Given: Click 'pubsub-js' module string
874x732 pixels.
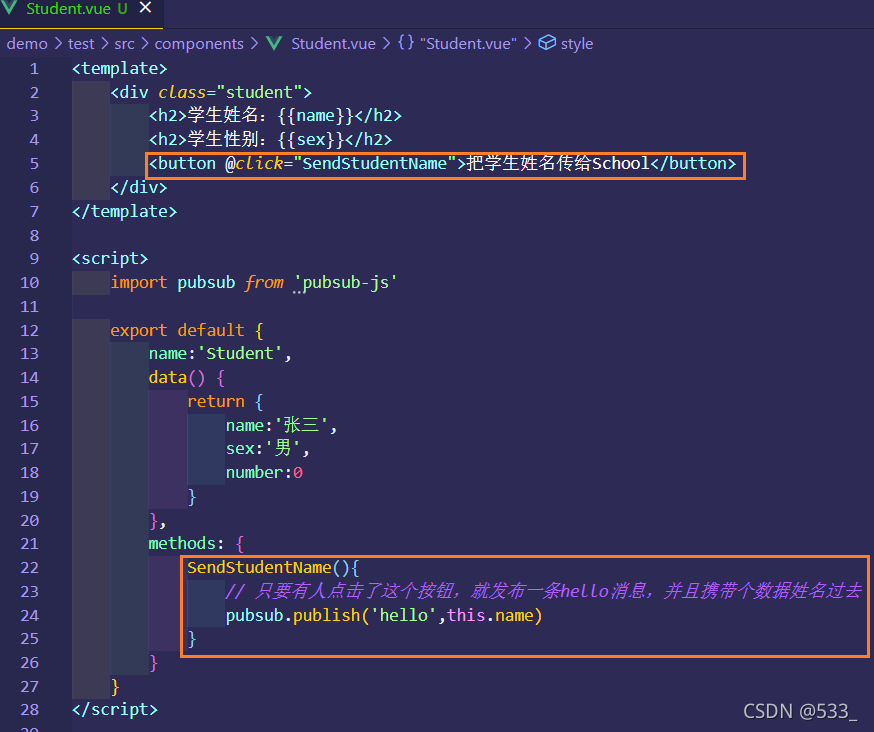Looking at the screenshot, I should point(346,283).
